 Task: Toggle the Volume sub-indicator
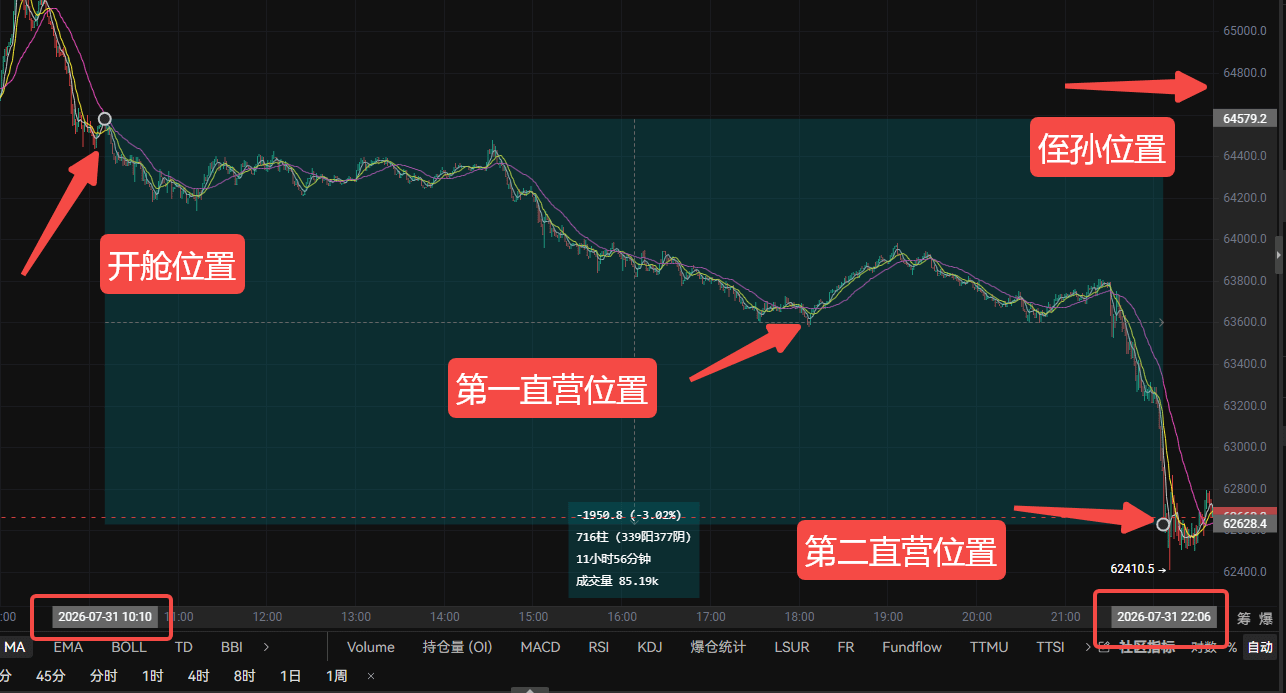[371, 647]
